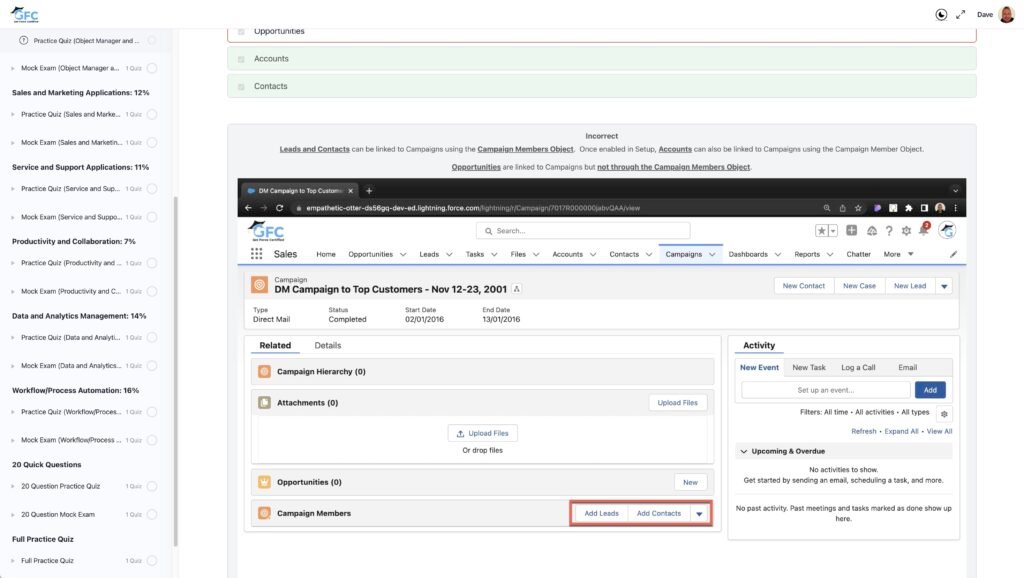Viewport: 1024px width, 578px height.
Task: Click the bookmark star in the address bar
Action: (858, 208)
